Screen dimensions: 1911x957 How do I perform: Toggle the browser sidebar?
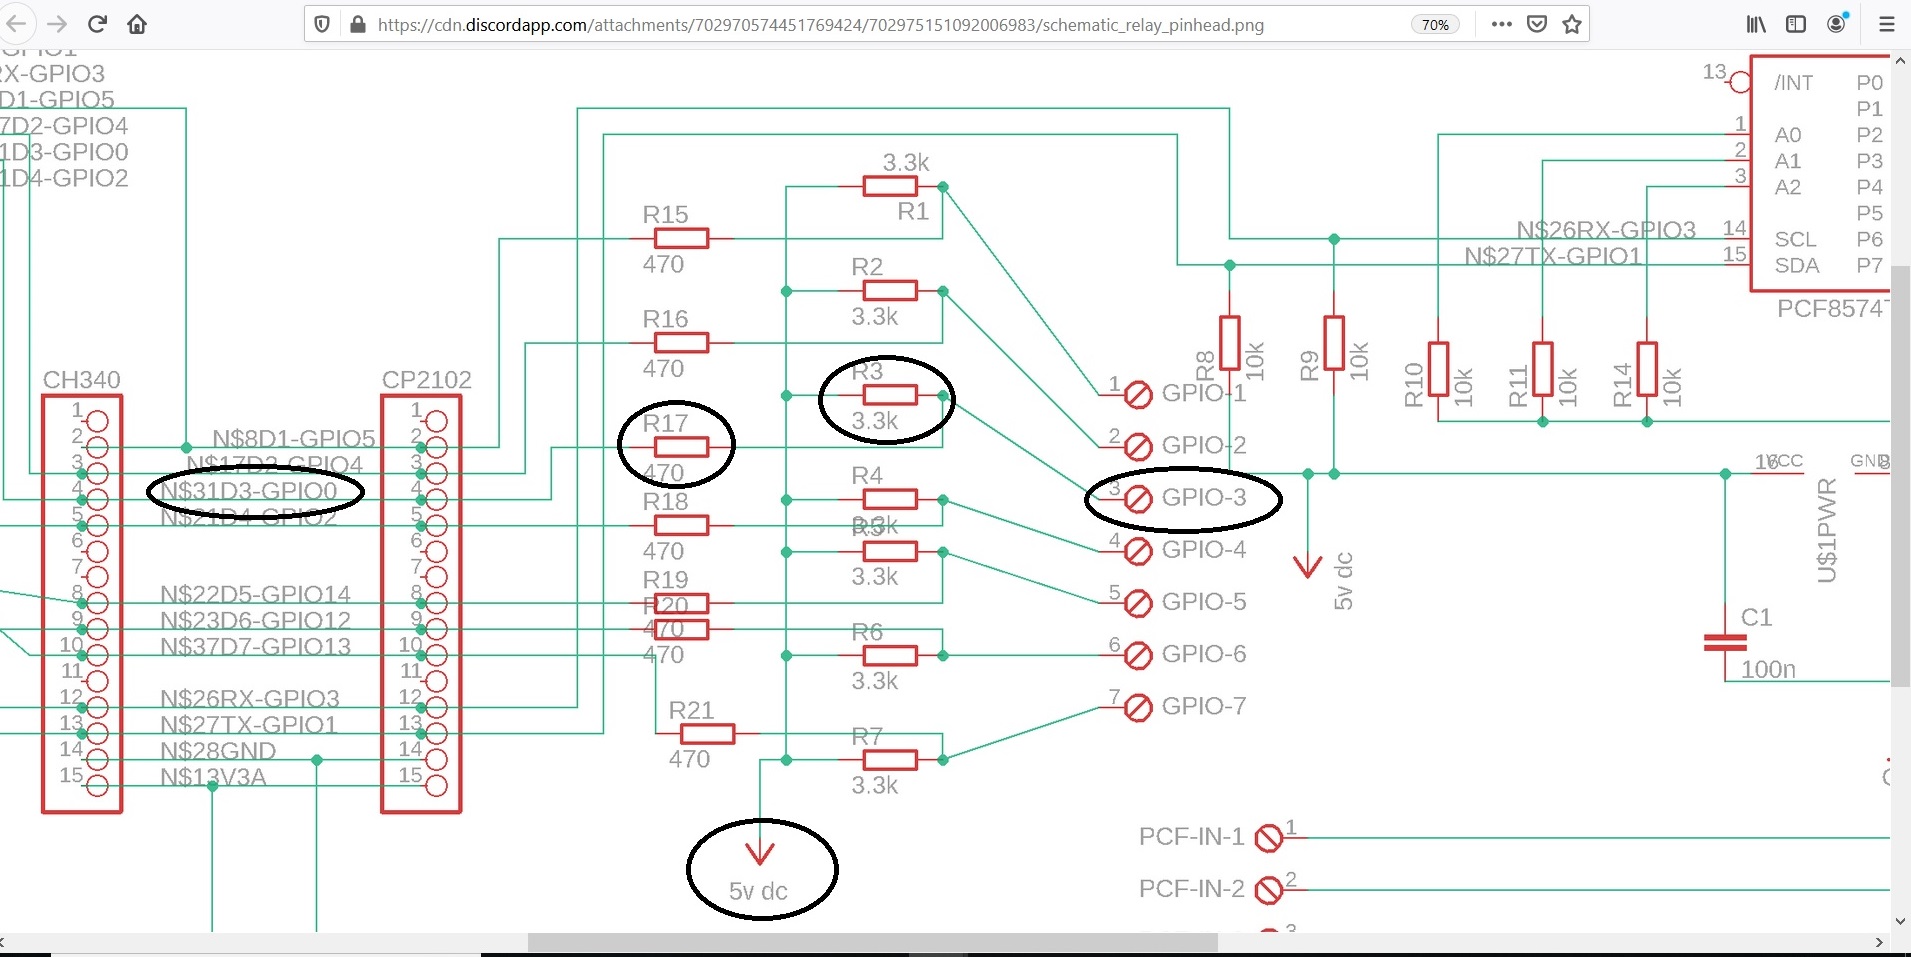(1796, 24)
